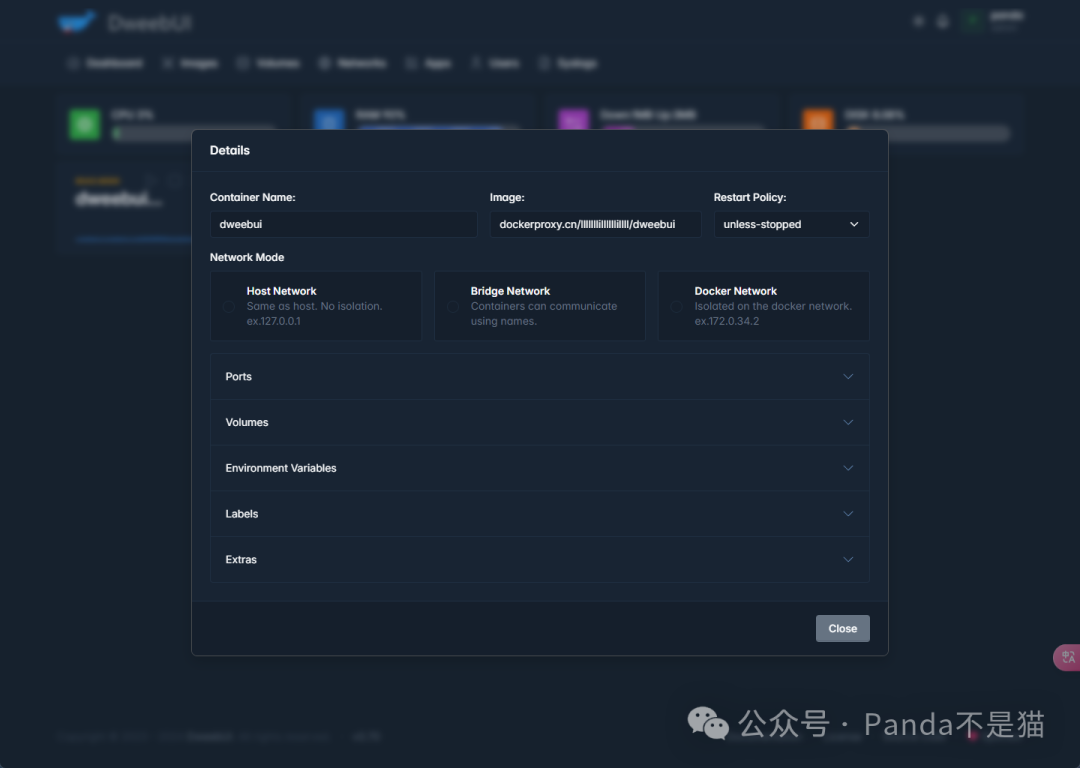Click the Image field with dockerproxy.cn path
The width and height of the screenshot is (1080, 768).
[595, 225]
